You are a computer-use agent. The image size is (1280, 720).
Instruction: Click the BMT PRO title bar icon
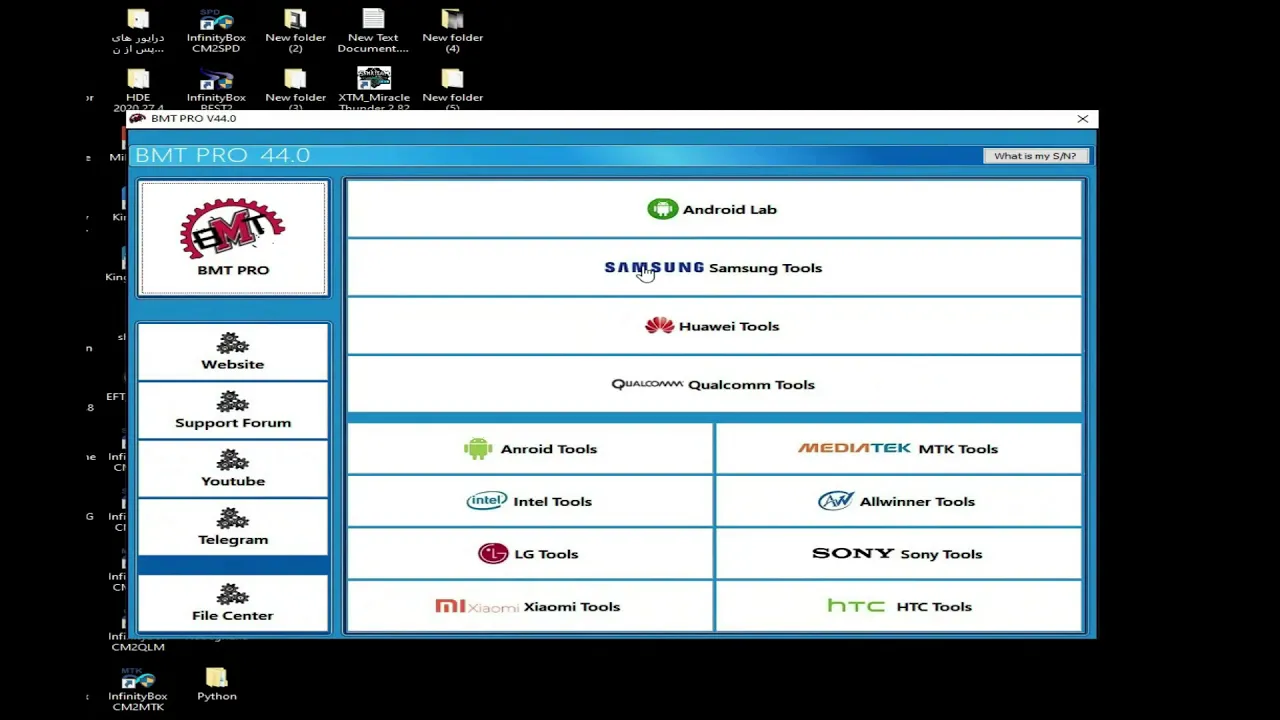pyautogui.click(x=138, y=118)
